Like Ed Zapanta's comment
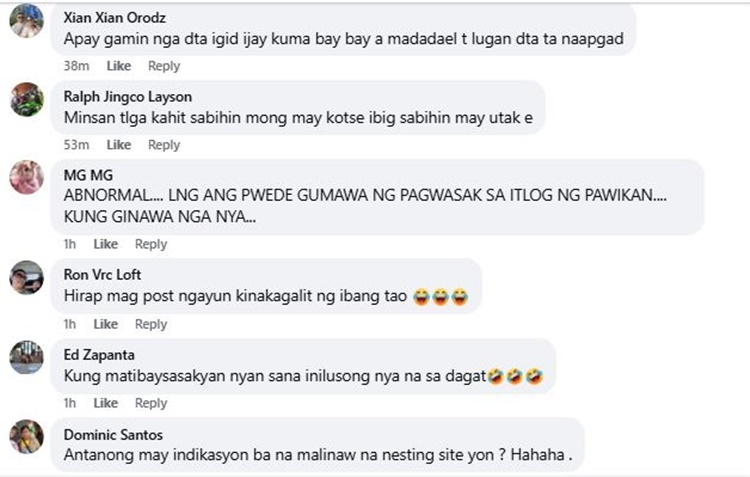This screenshot has height=477, width=750. click(106, 403)
